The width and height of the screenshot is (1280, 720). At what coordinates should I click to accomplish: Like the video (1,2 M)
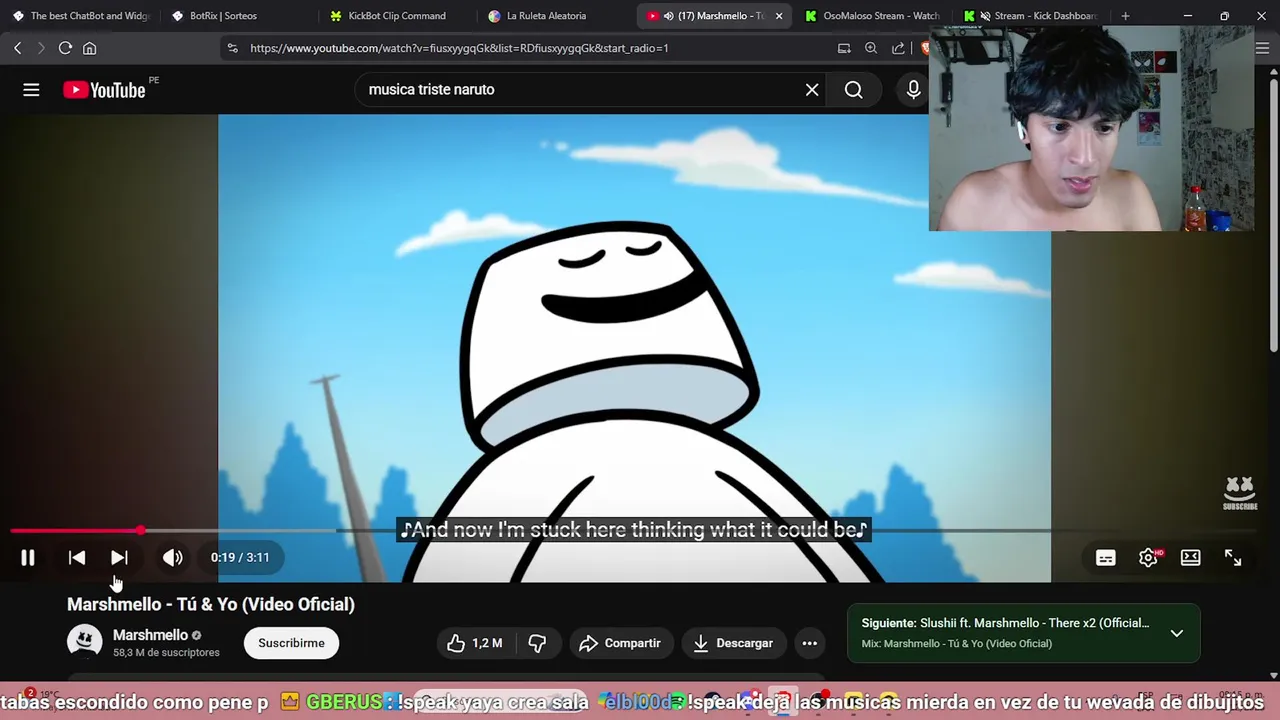click(475, 643)
